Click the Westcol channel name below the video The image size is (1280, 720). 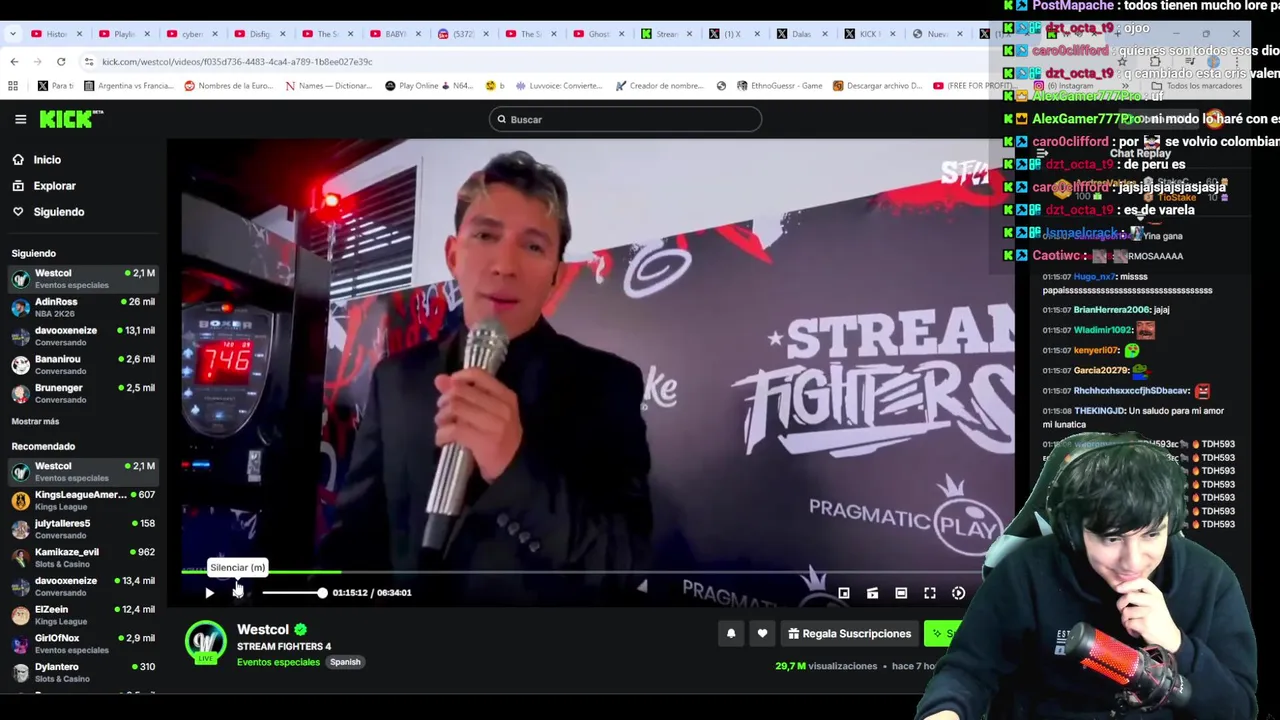[x=263, y=629]
